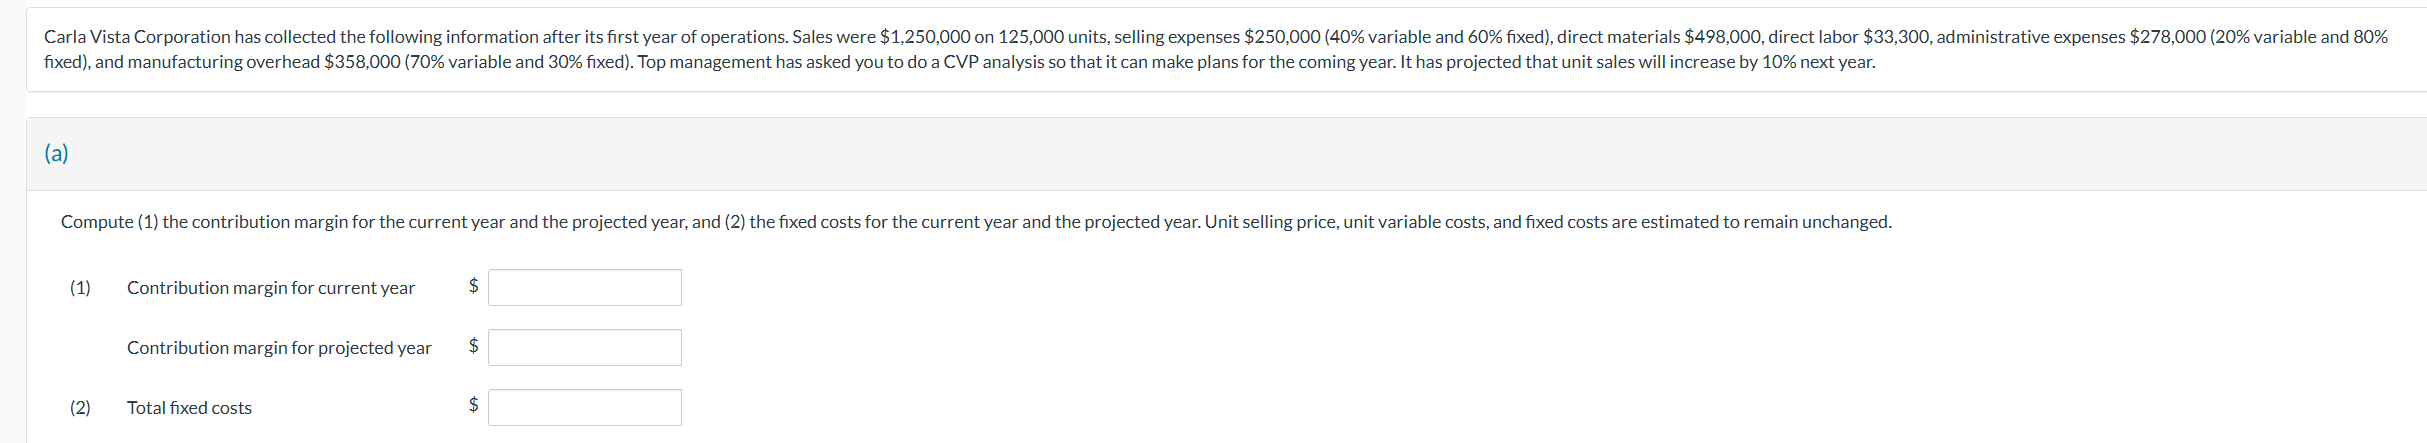Click the dollar sign beside projected year field

coord(474,346)
